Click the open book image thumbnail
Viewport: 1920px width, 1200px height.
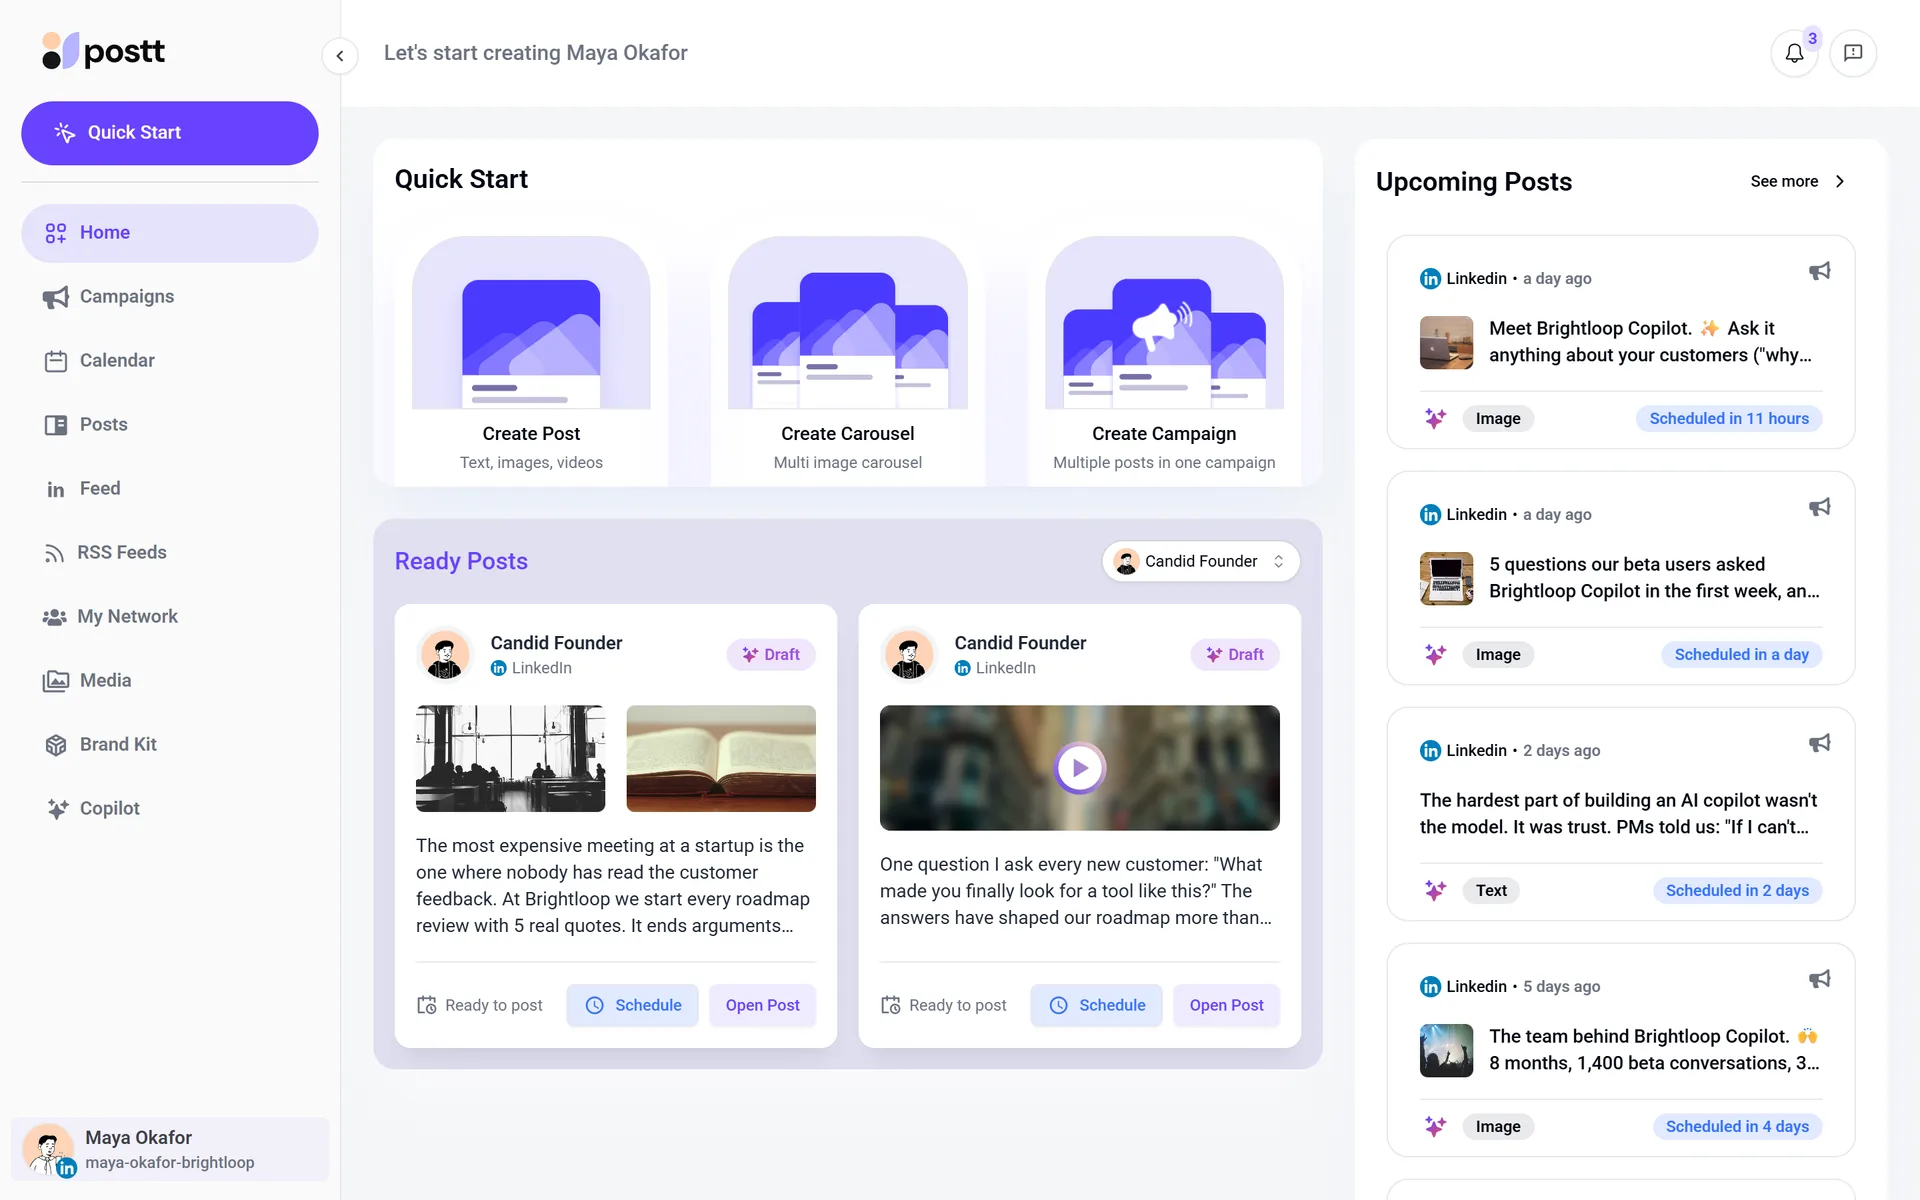point(721,759)
